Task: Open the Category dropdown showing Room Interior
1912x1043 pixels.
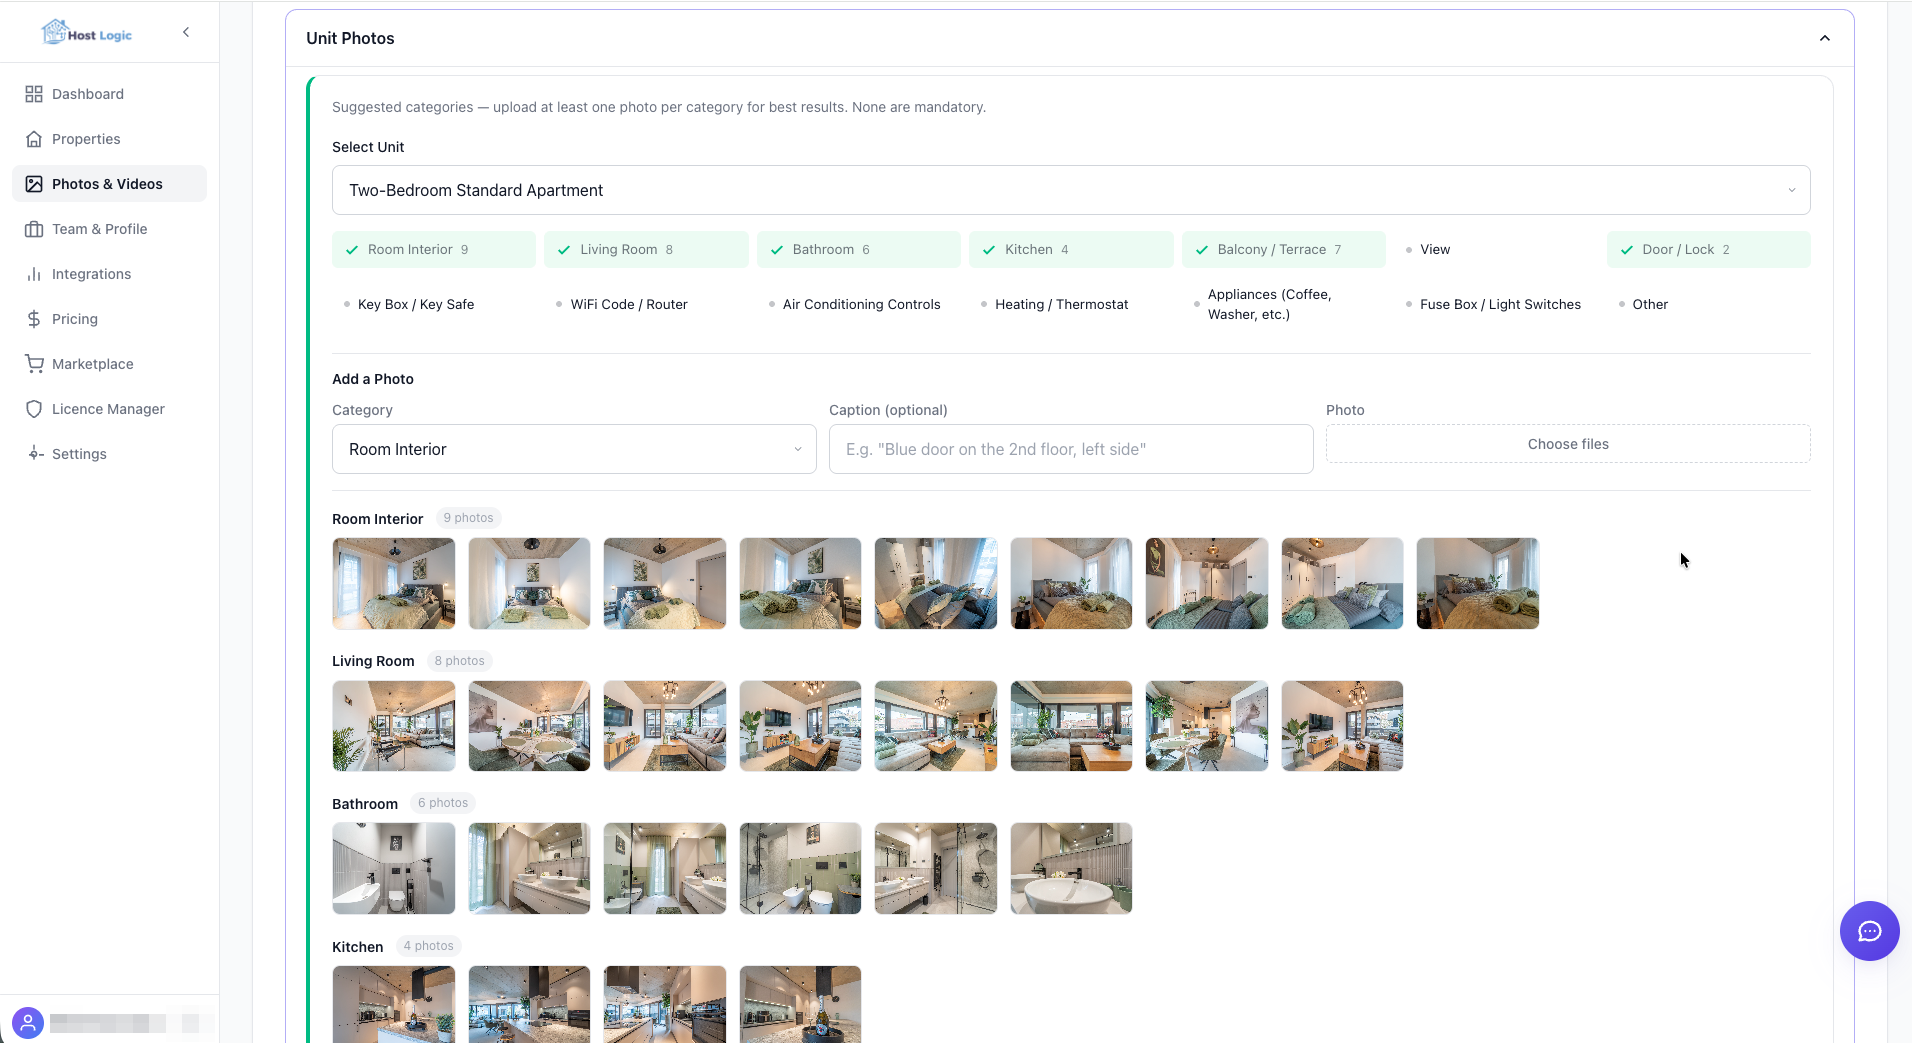Action: tap(574, 449)
